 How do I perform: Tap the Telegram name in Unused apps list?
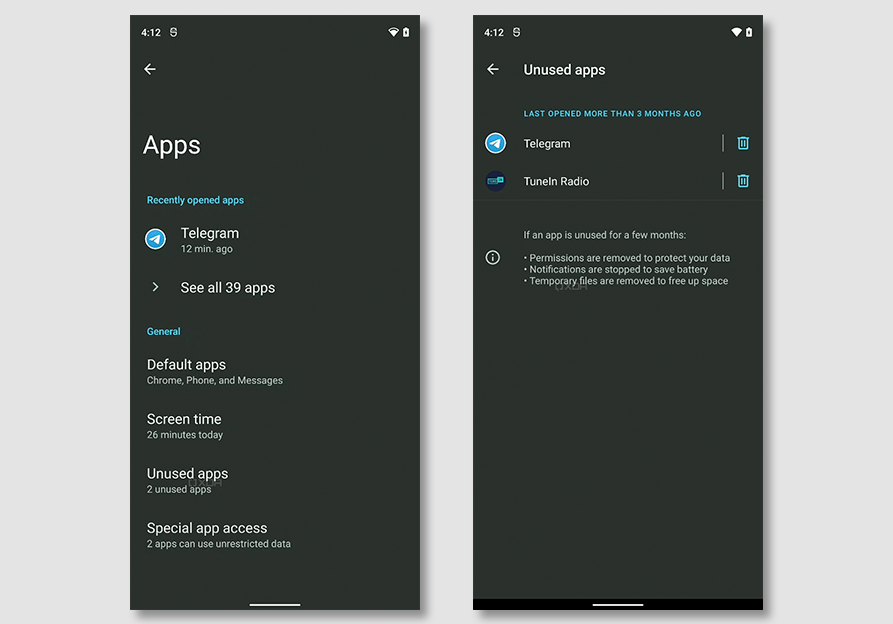point(547,143)
